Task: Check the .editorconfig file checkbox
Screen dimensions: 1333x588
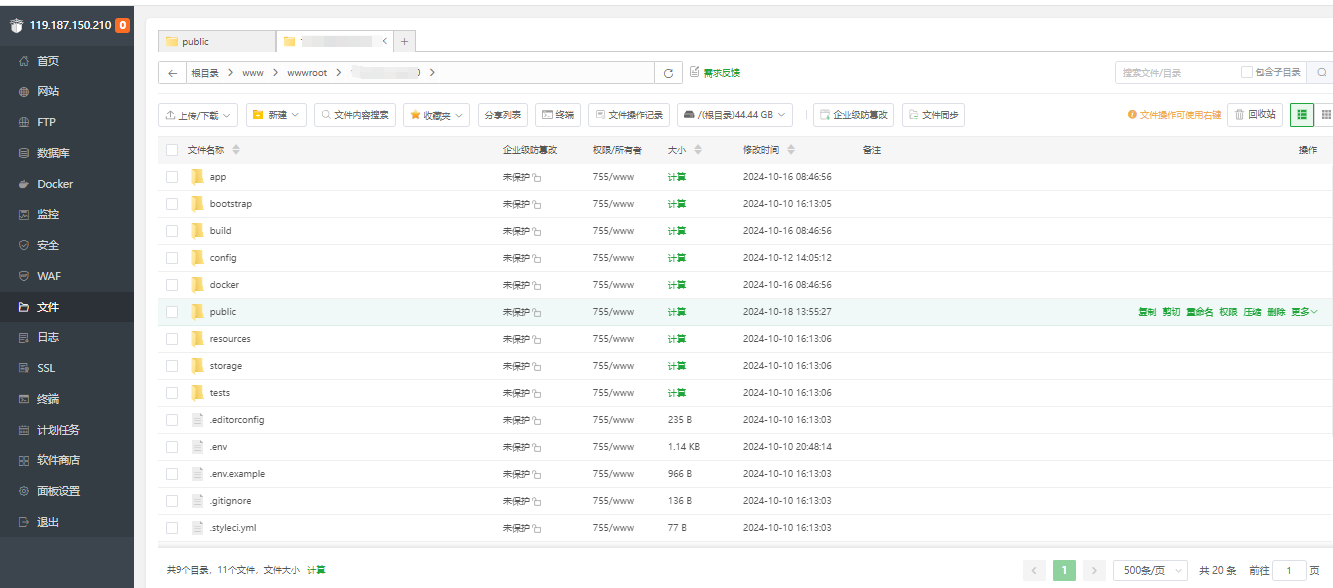Action: click(172, 420)
